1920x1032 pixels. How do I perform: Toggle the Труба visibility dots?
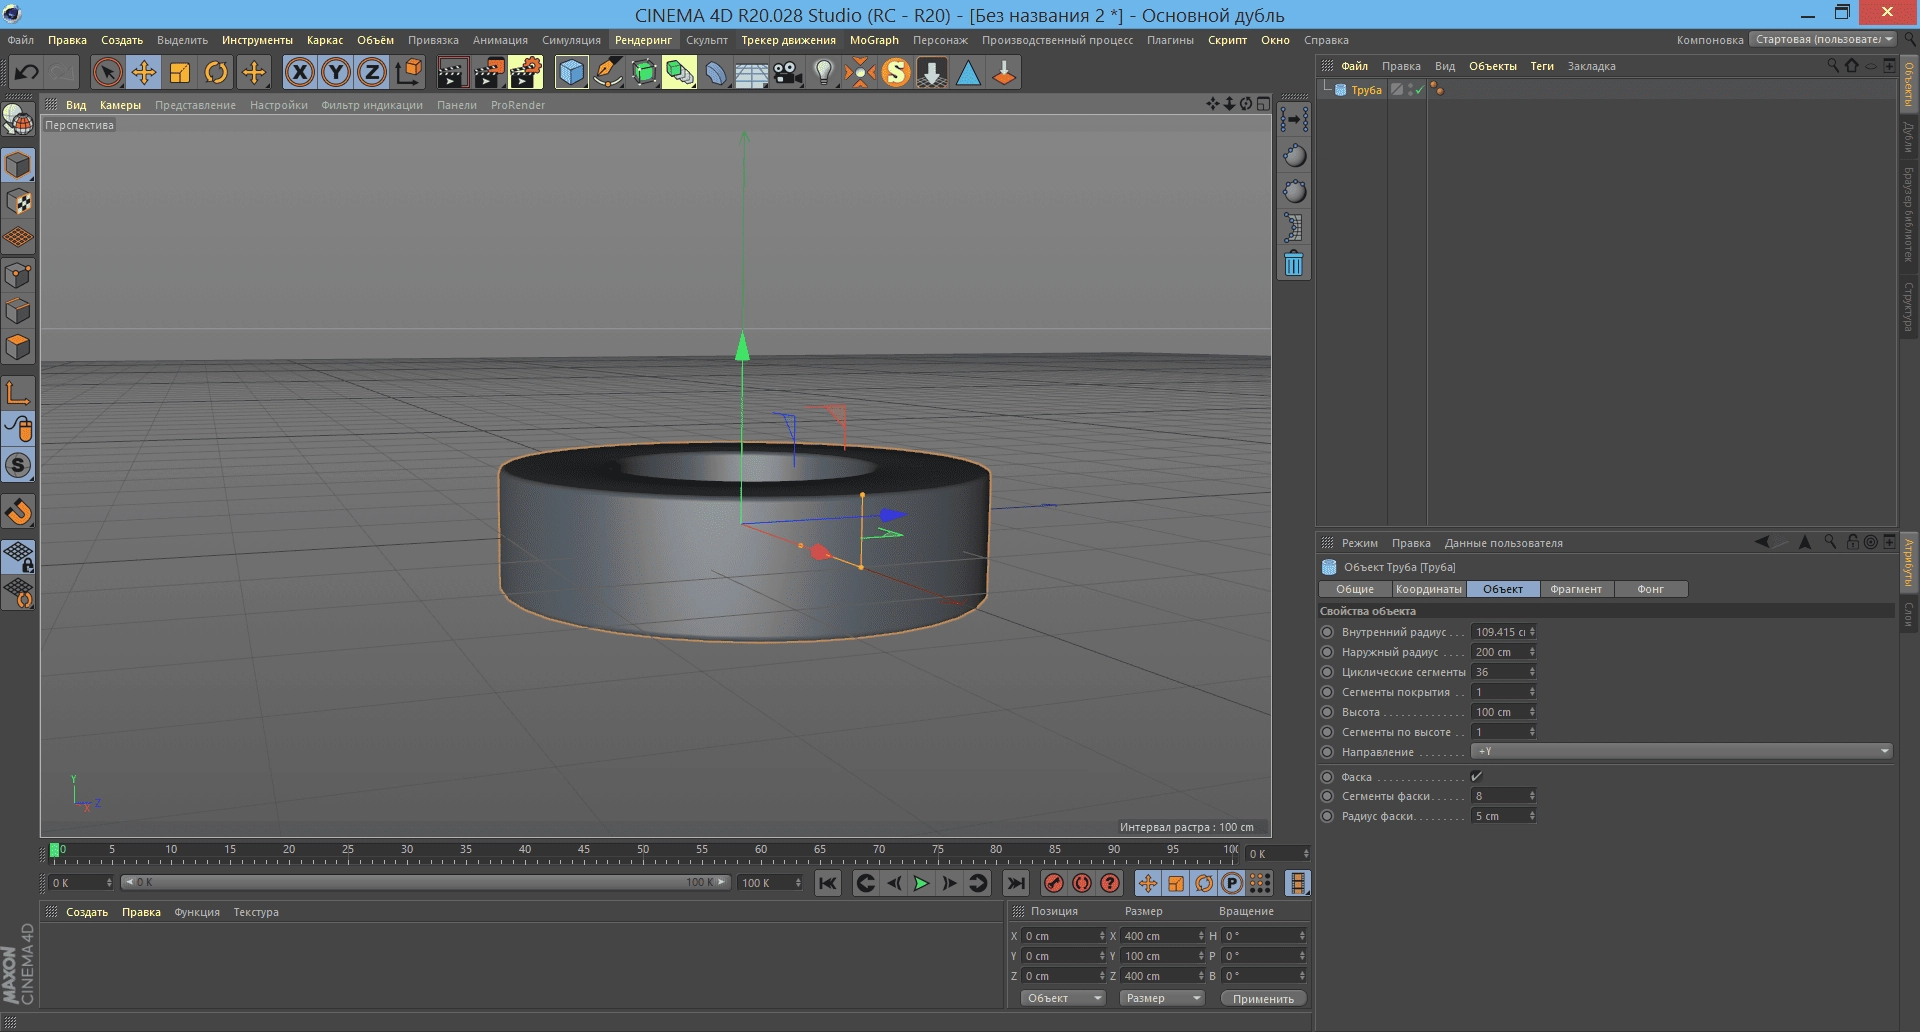point(1410,90)
